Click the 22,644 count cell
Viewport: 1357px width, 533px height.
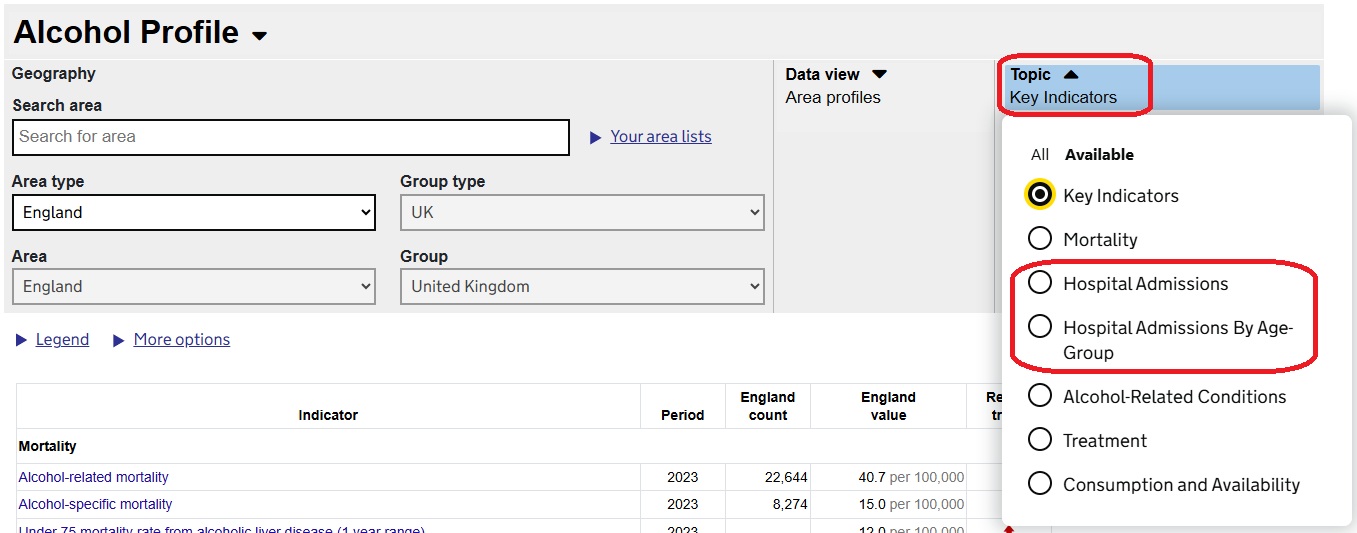[768, 477]
